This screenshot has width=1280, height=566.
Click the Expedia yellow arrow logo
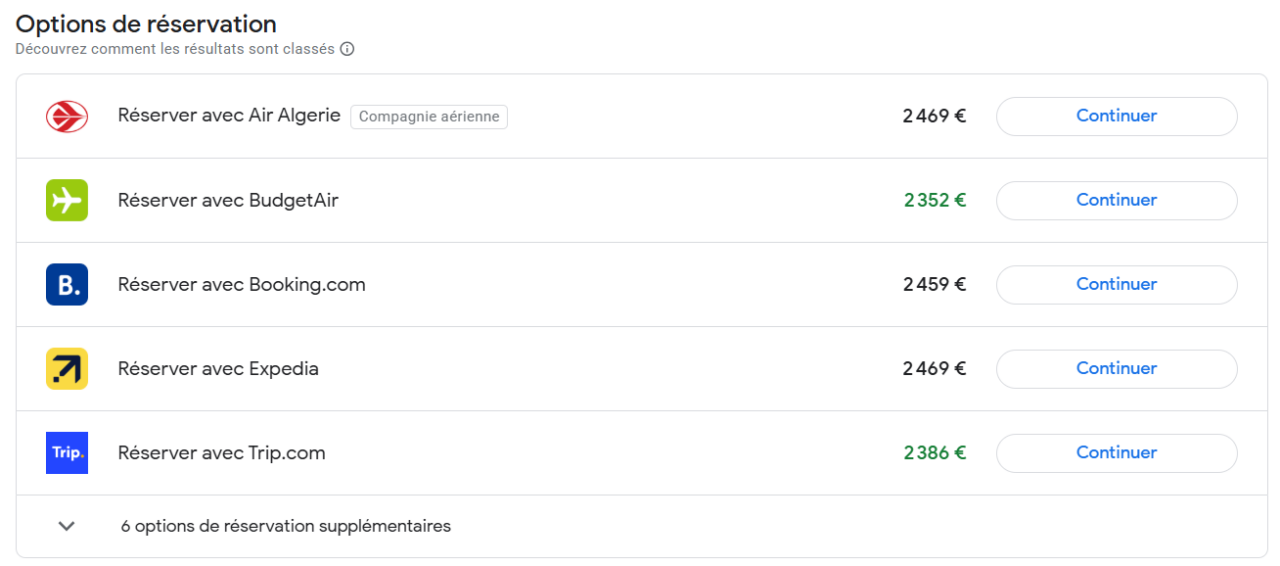point(67,368)
